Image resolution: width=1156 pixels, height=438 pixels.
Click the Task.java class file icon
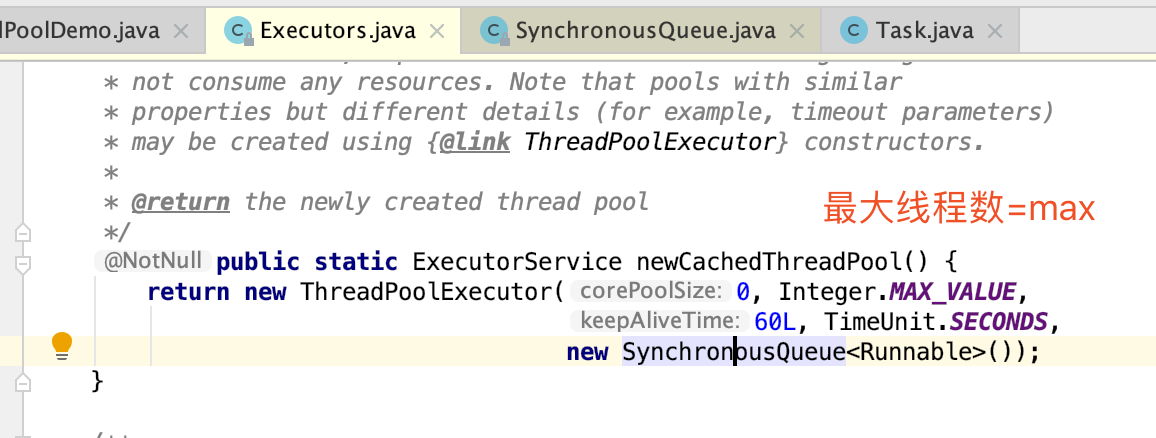(854, 31)
